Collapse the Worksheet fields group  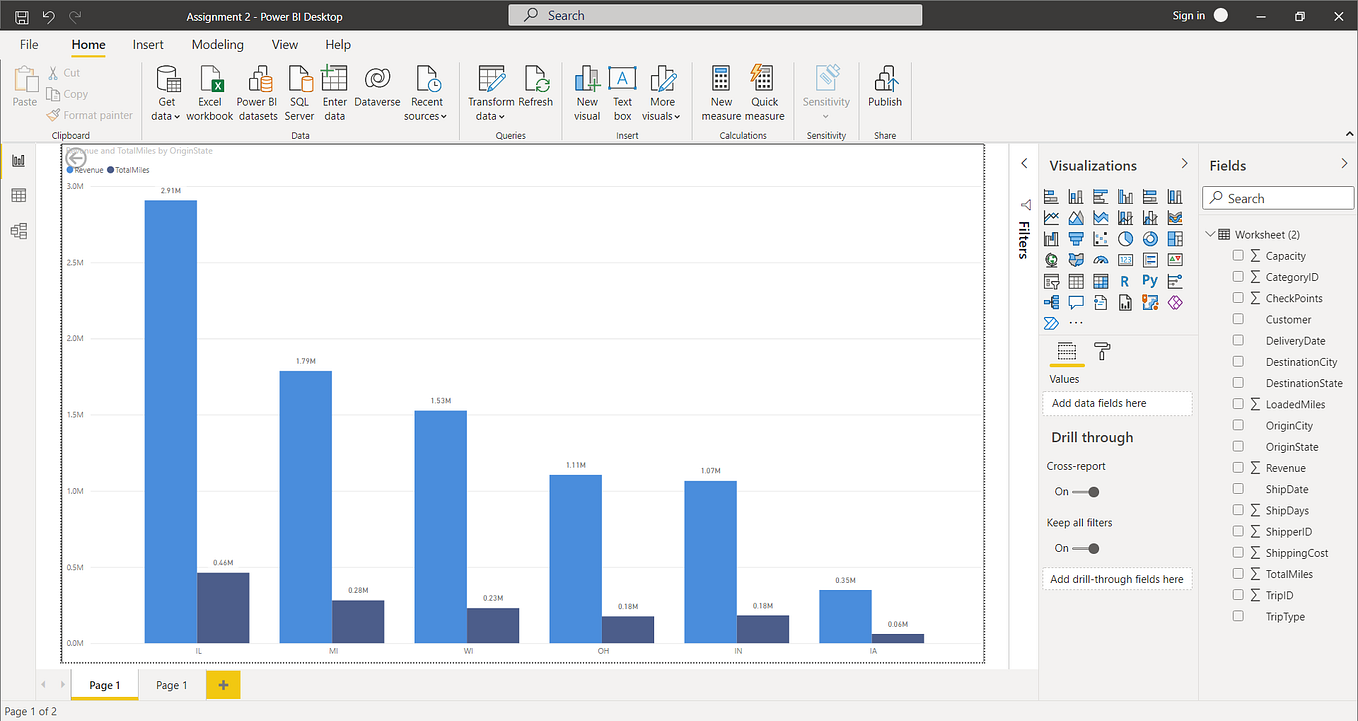tap(1210, 233)
